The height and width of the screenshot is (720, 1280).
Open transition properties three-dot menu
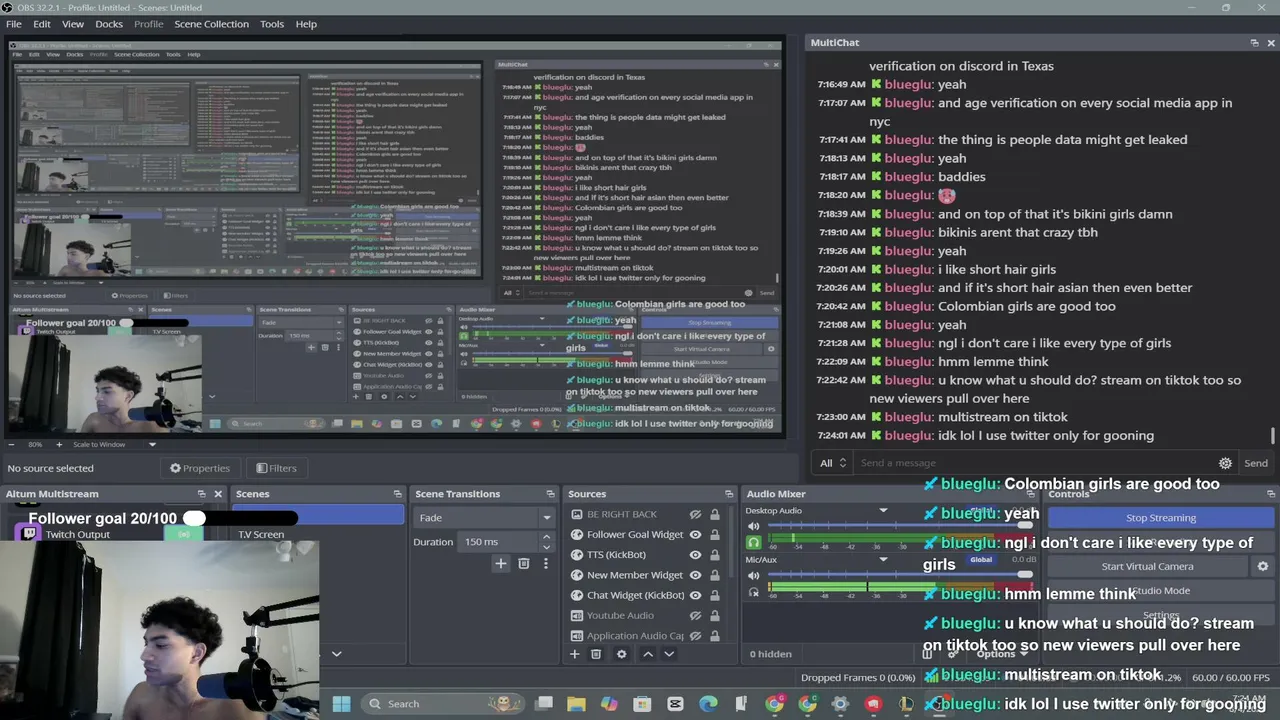545,564
